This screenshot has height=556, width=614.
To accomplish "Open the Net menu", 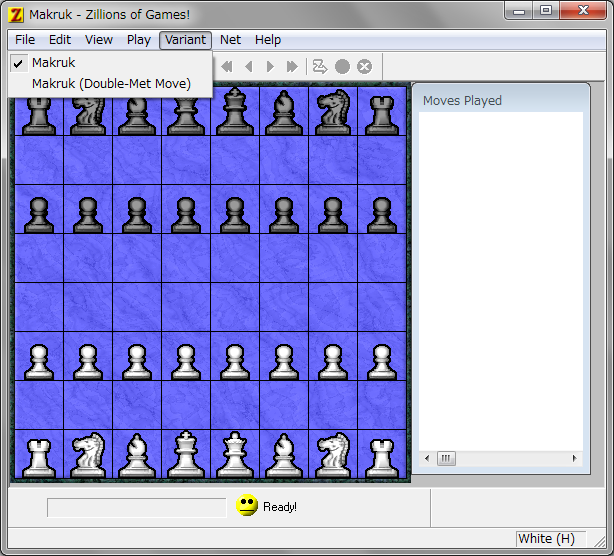I will (230, 40).
